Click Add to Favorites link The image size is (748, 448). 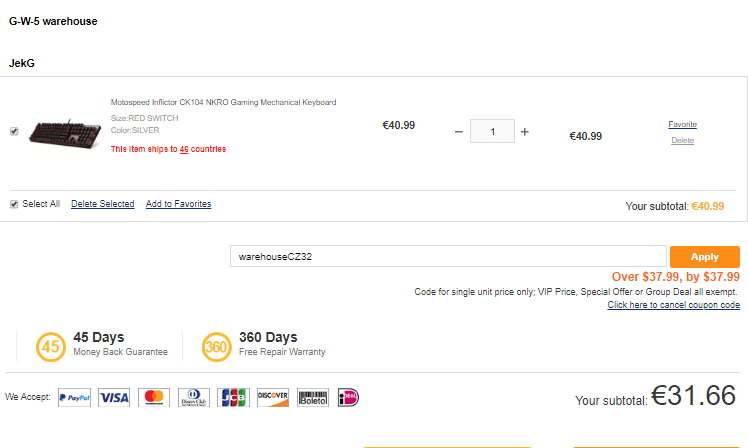point(178,204)
